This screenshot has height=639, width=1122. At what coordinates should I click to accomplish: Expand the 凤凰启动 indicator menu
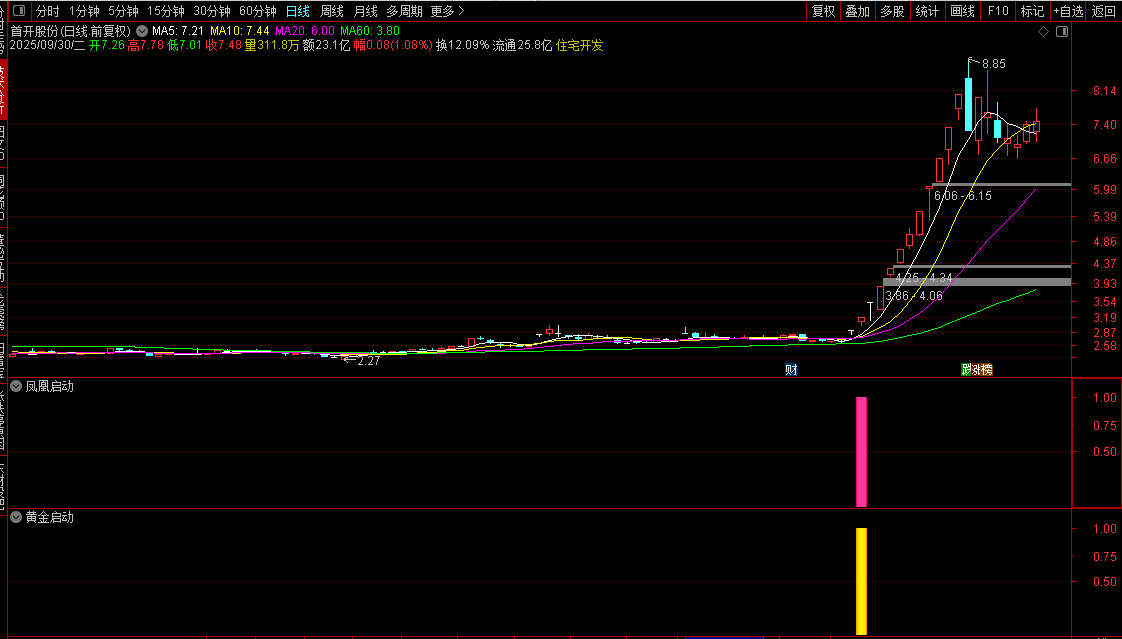[16, 386]
